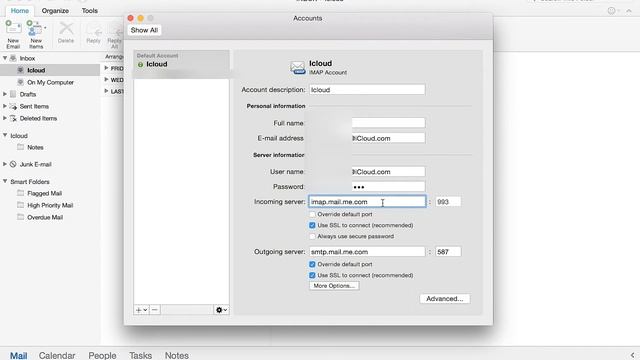The height and width of the screenshot is (360, 640).
Task: Click the Show All button
Action: tap(144, 30)
